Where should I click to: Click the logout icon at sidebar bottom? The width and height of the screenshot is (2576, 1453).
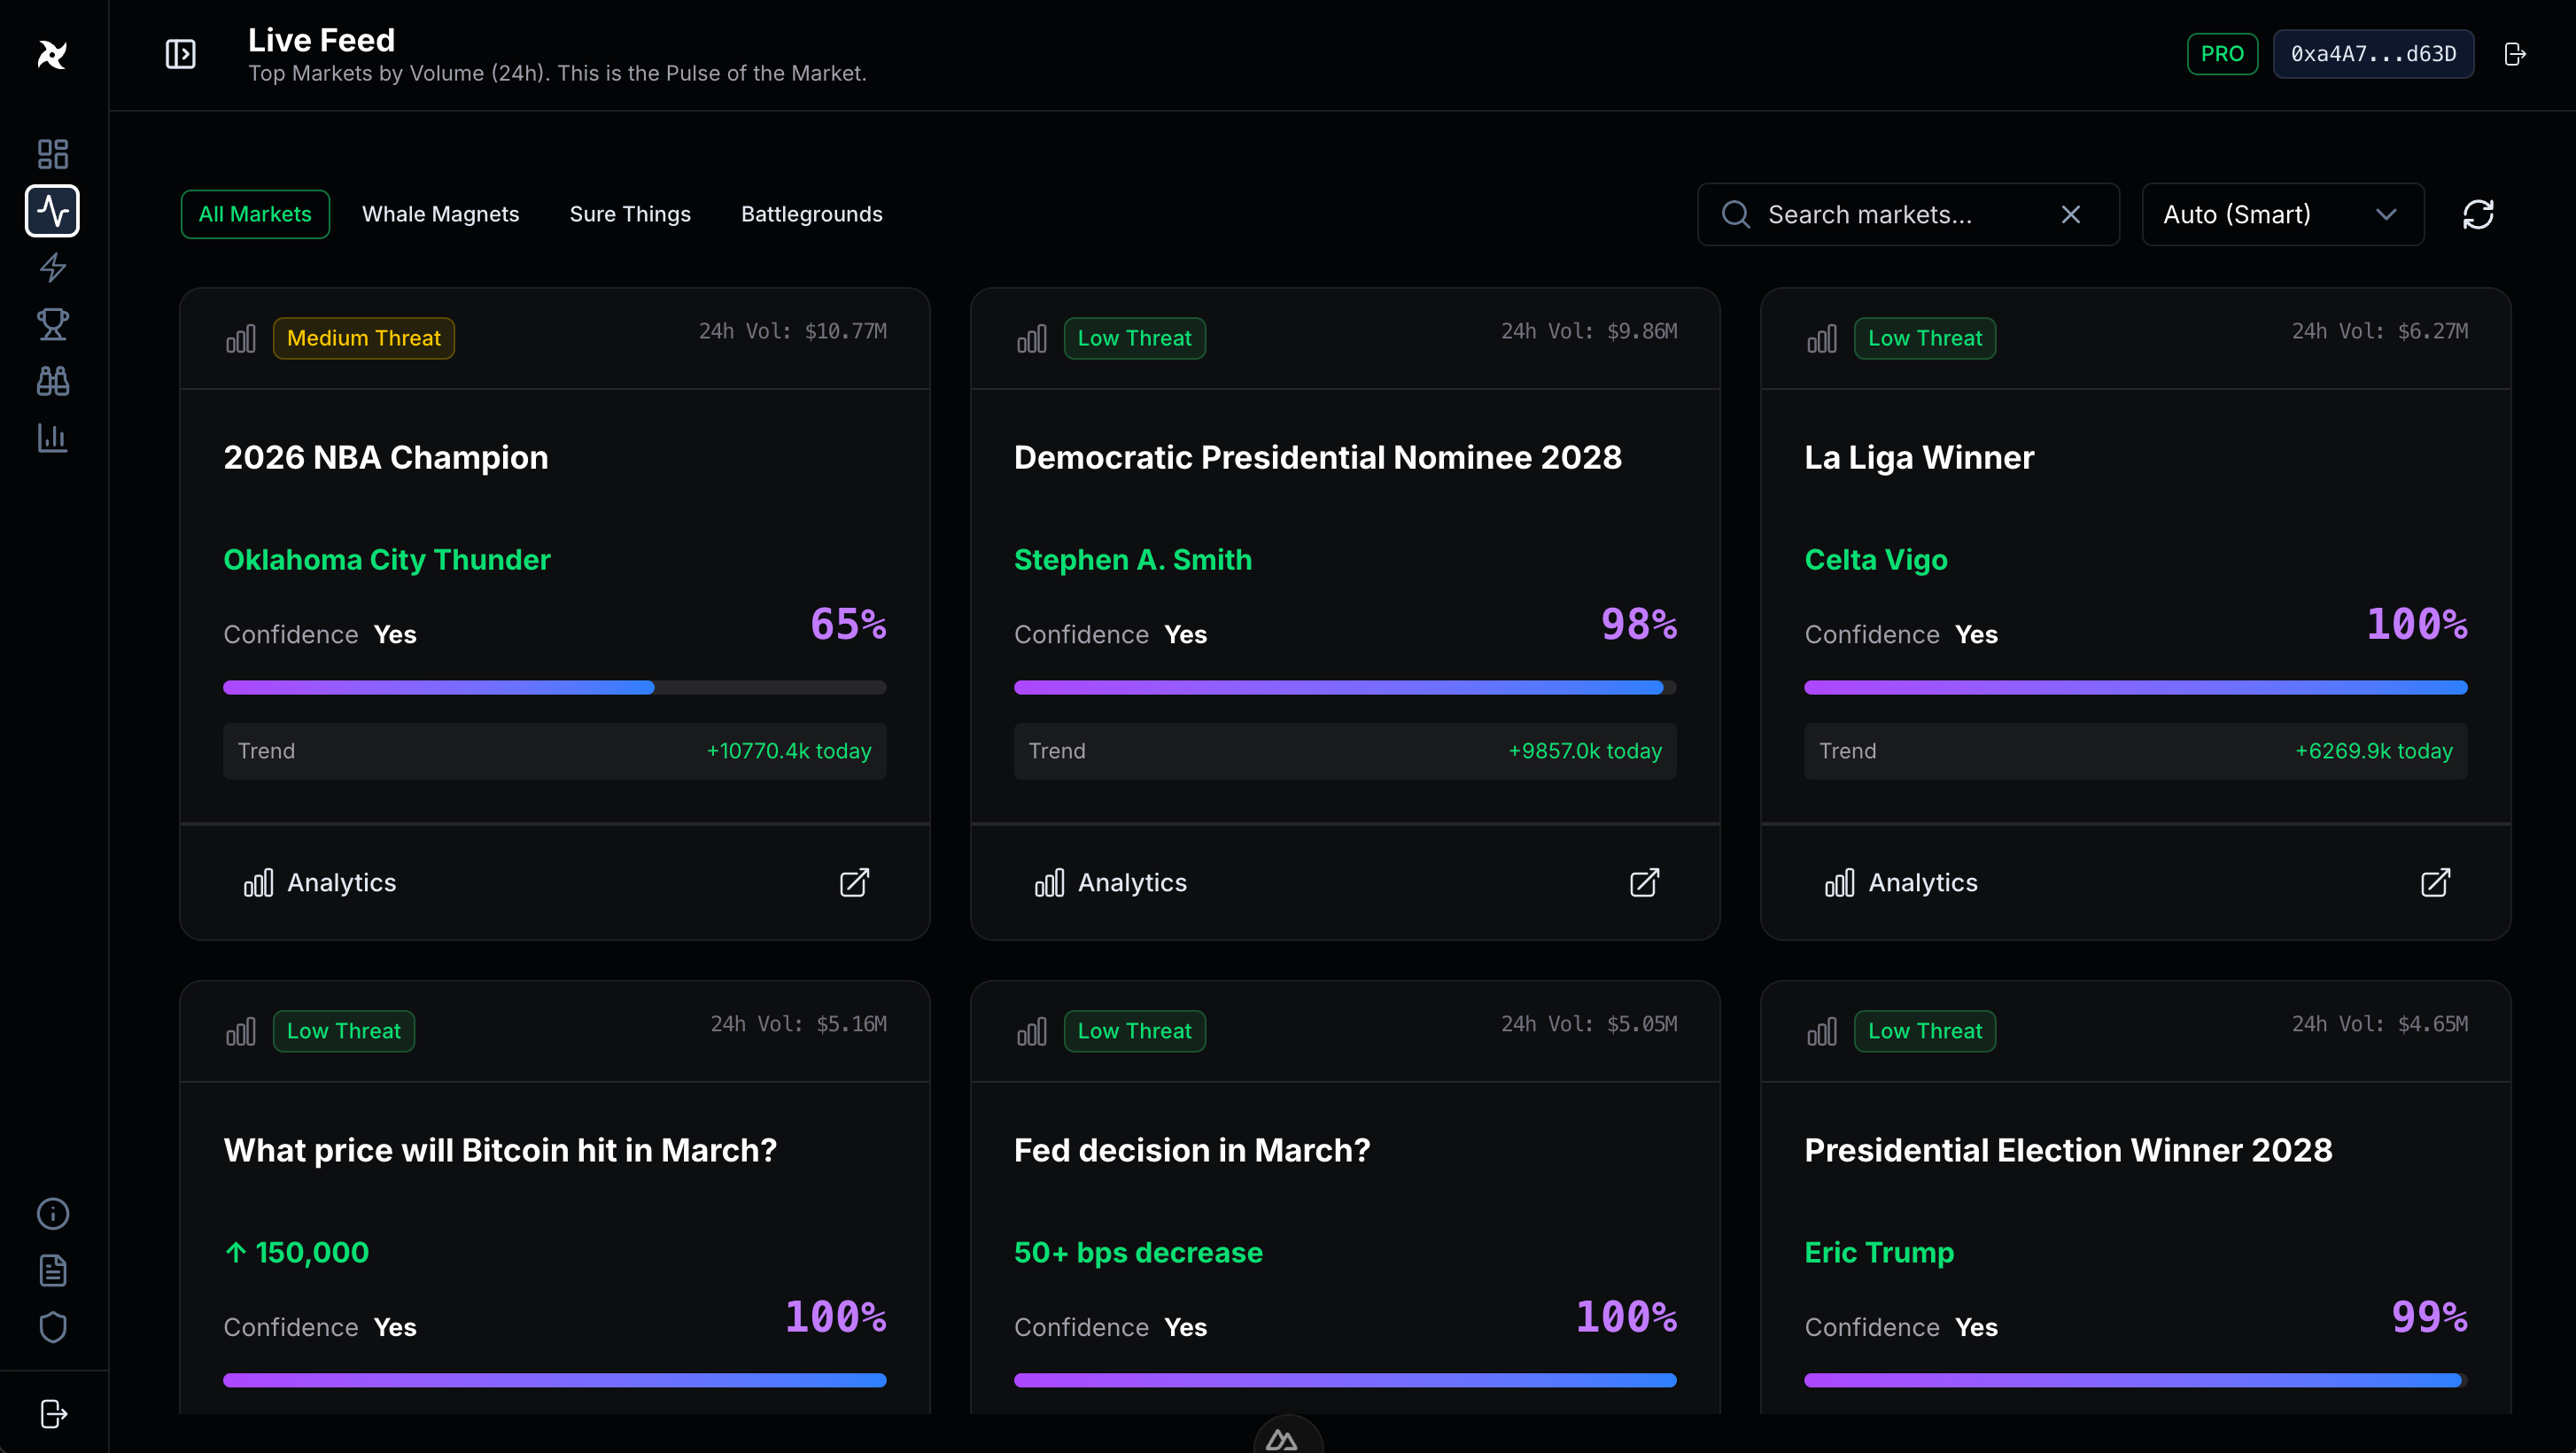[53, 1414]
